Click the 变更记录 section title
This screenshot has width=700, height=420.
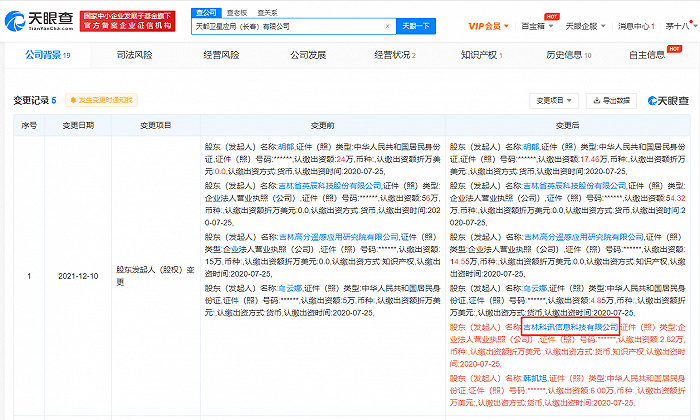(34, 100)
